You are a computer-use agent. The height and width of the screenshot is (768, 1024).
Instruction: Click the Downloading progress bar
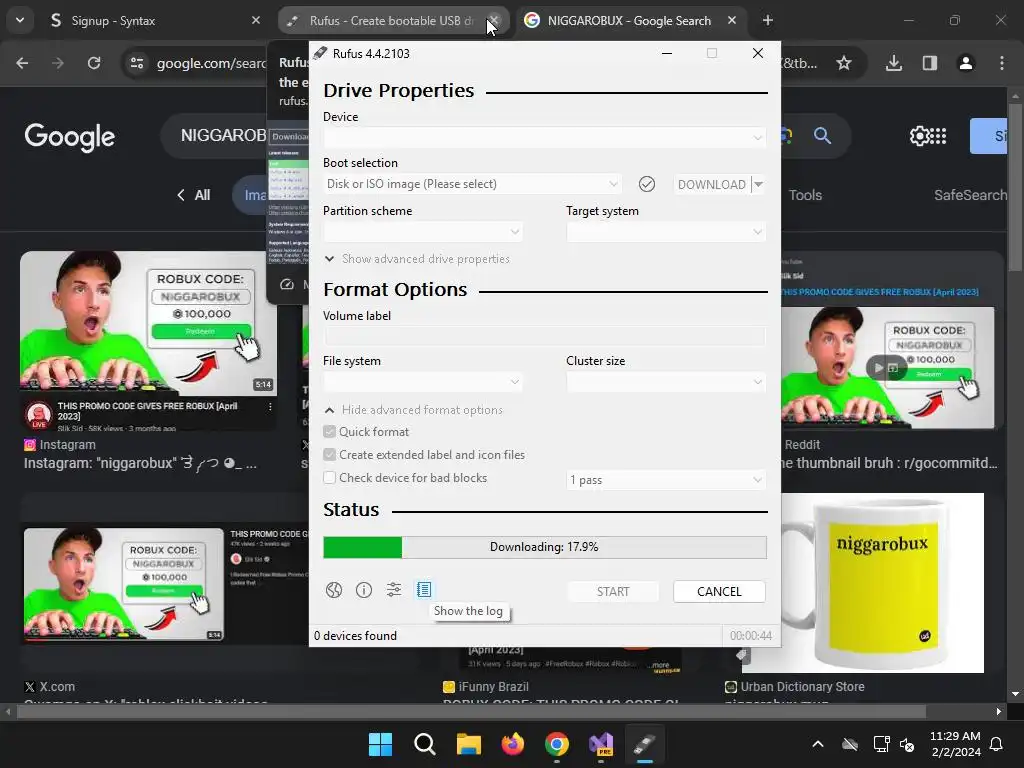point(545,547)
